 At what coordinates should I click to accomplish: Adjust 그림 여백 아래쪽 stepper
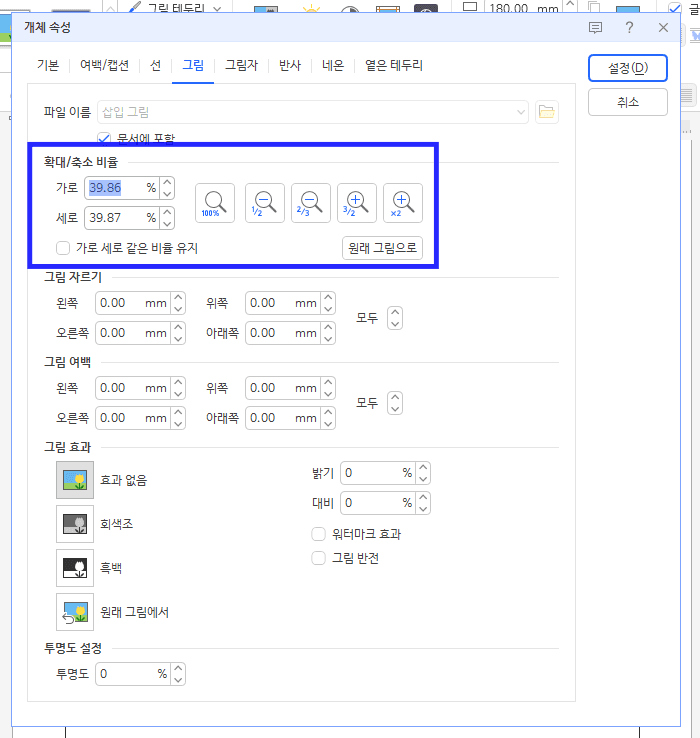pyautogui.click(x=328, y=418)
